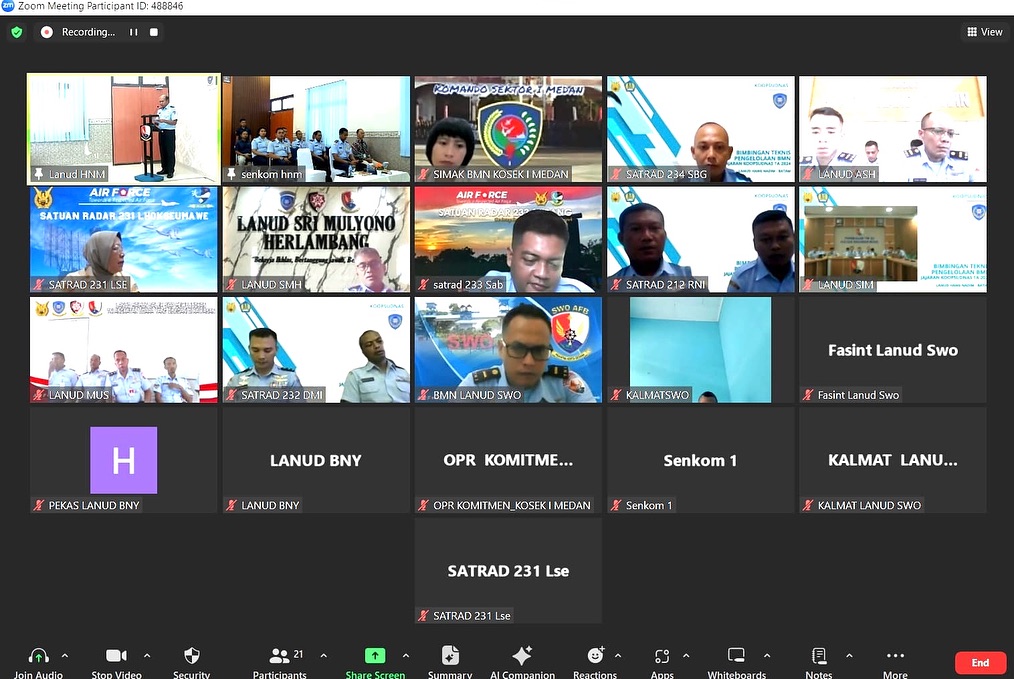Select the Fasint Lanud Swo participant tile
This screenshot has width=1014, height=679.
[x=893, y=350]
